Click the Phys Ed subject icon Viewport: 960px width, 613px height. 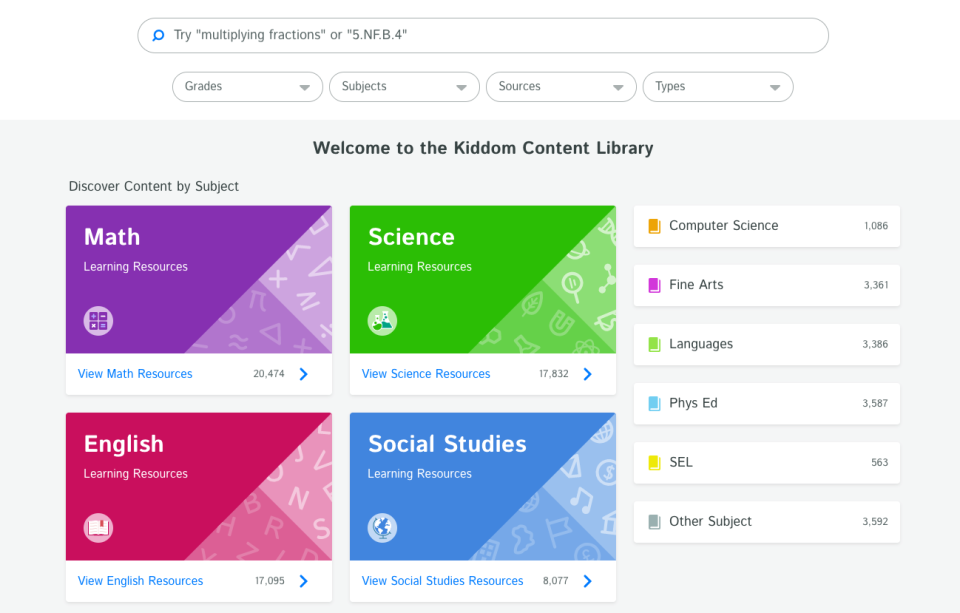[x=654, y=403]
